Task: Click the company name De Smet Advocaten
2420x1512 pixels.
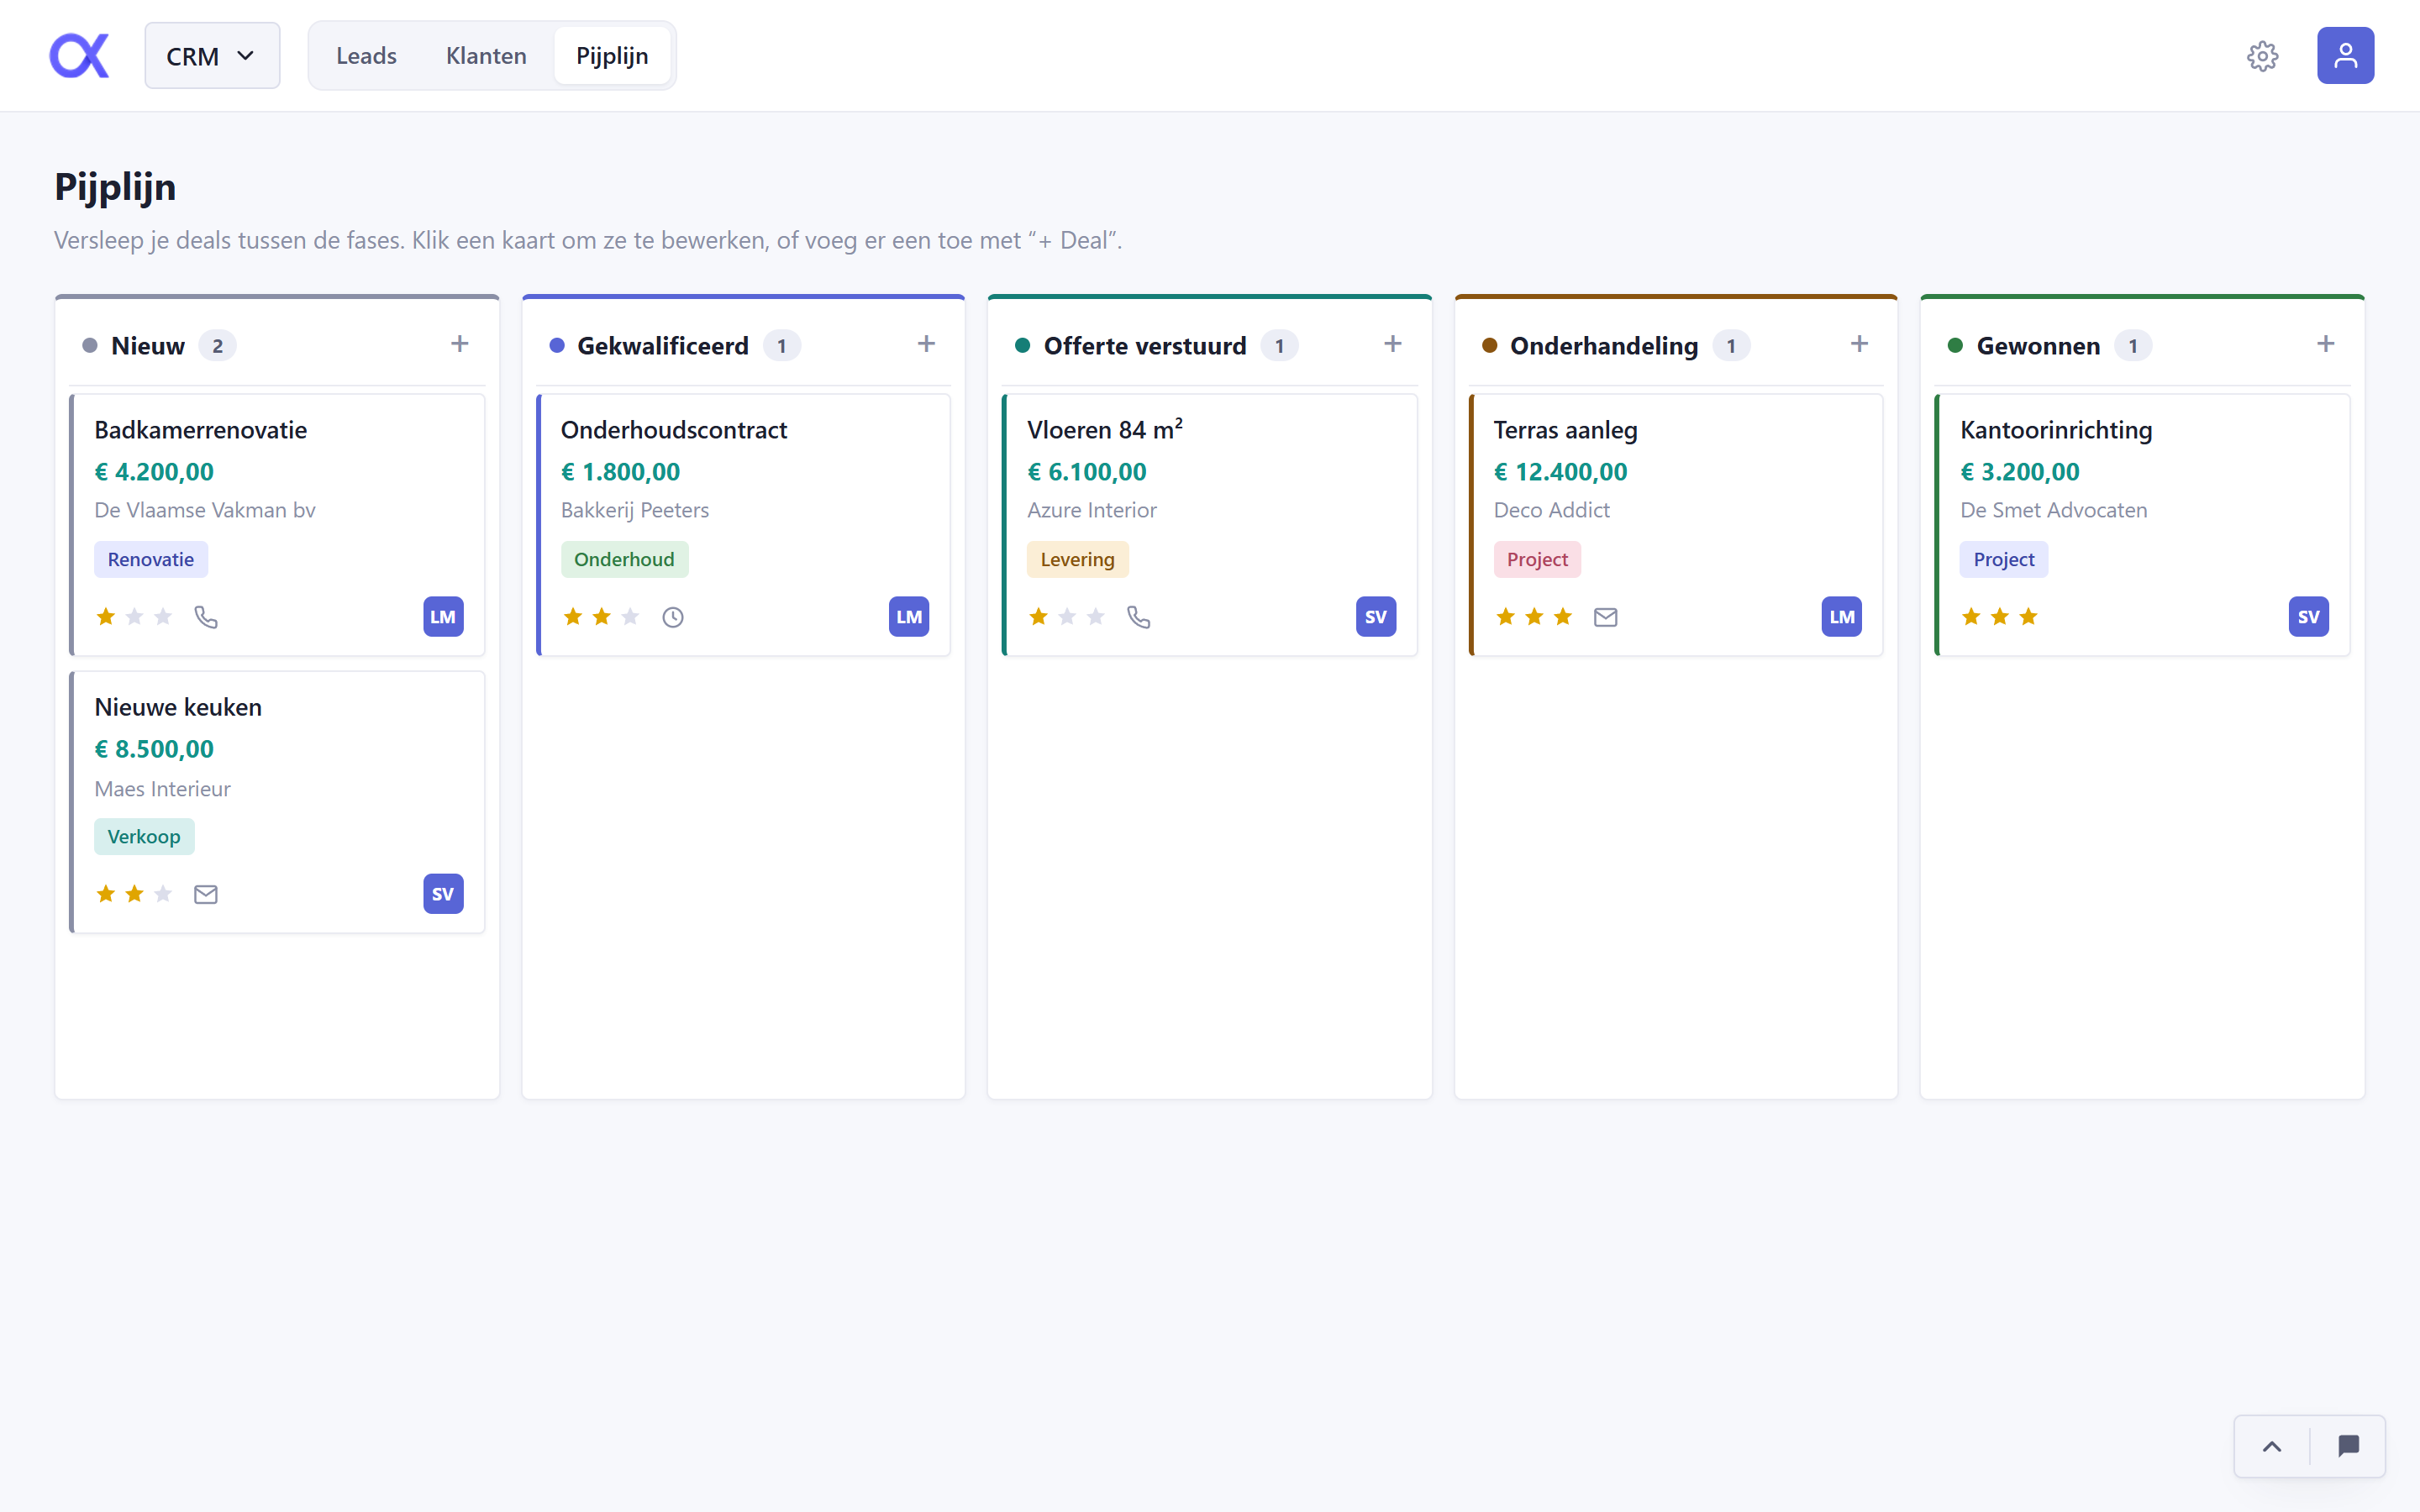Action: click(2053, 510)
